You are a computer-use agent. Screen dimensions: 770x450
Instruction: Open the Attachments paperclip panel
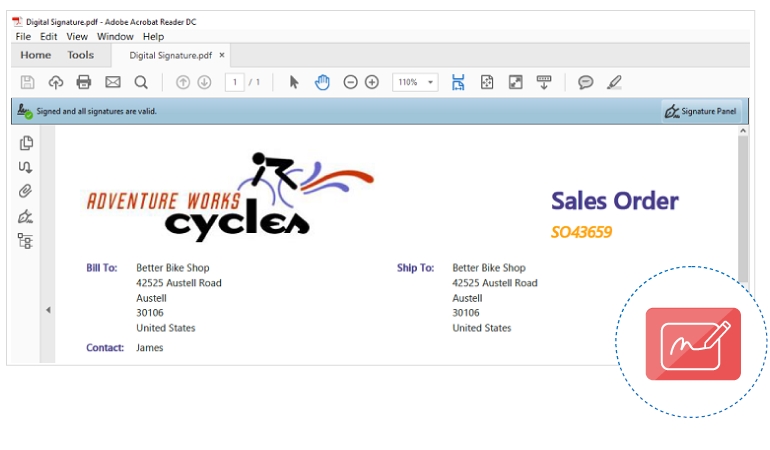[x=26, y=191]
